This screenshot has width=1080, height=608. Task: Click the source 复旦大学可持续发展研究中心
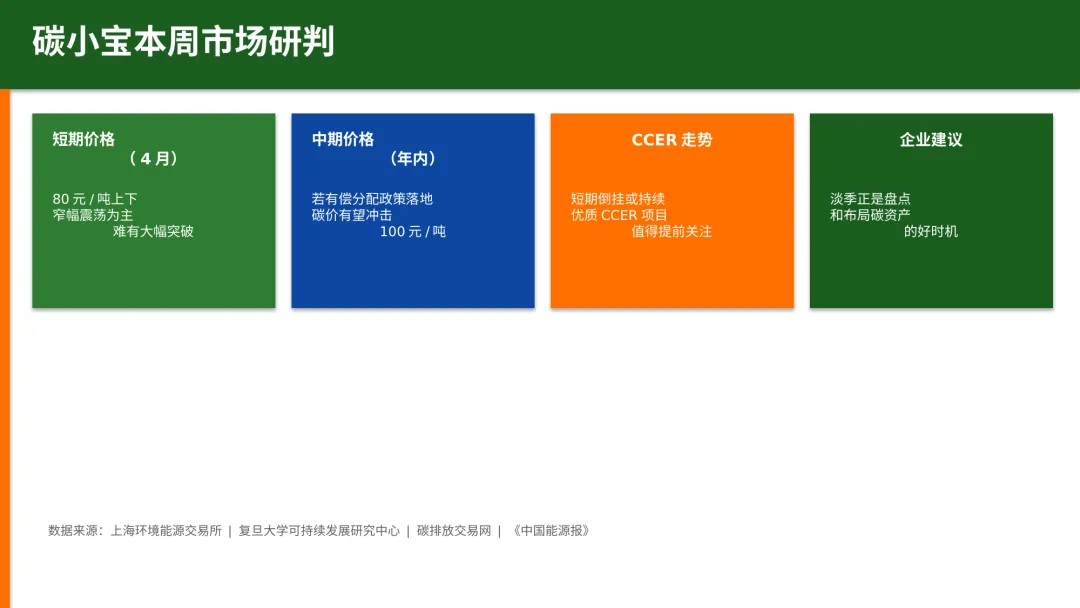(x=319, y=531)
